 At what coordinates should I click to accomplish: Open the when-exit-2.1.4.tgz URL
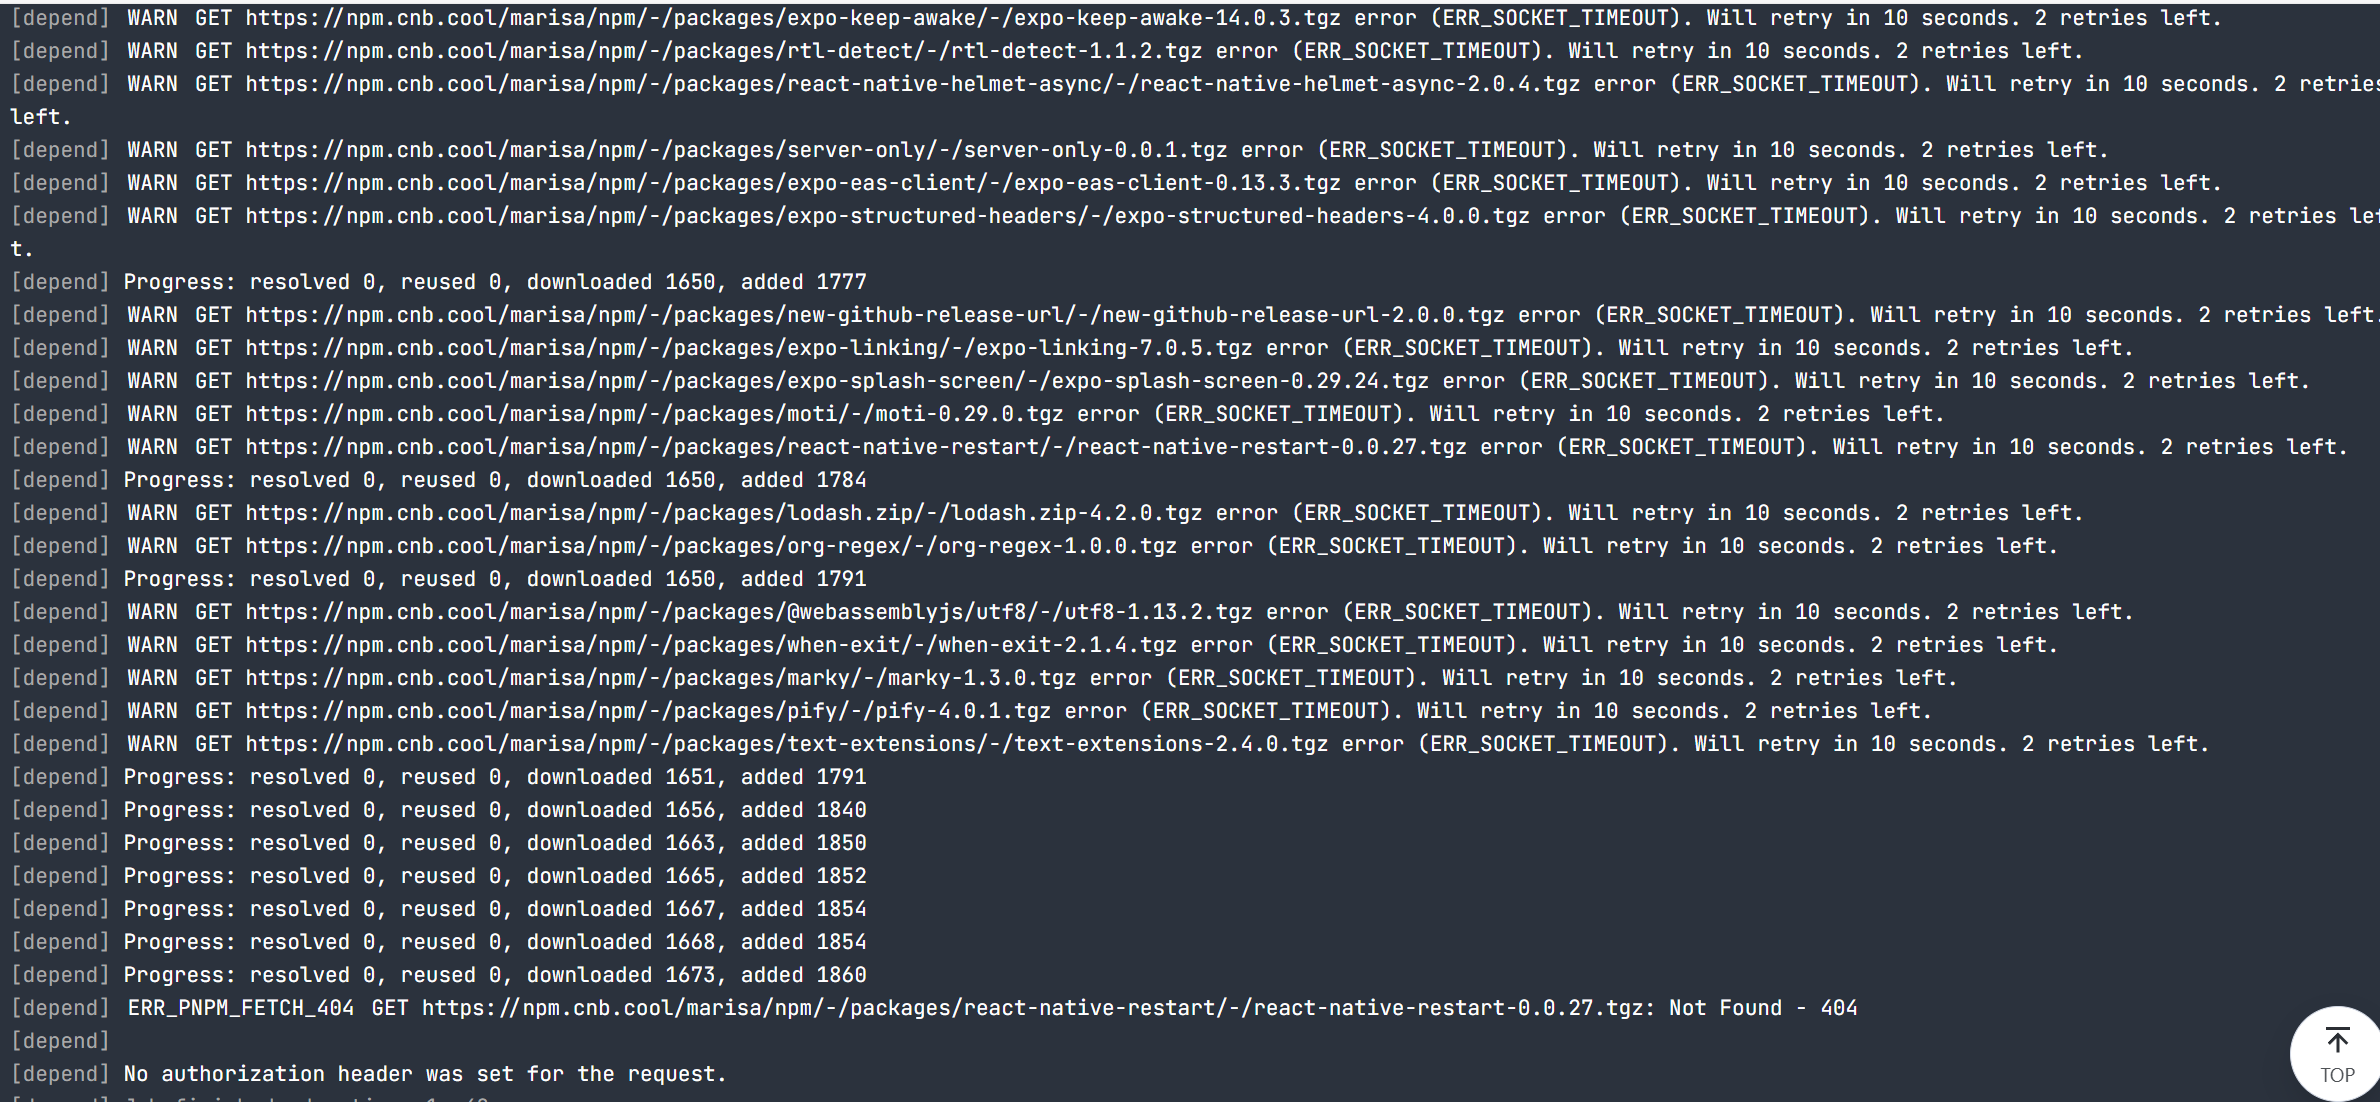711,645
